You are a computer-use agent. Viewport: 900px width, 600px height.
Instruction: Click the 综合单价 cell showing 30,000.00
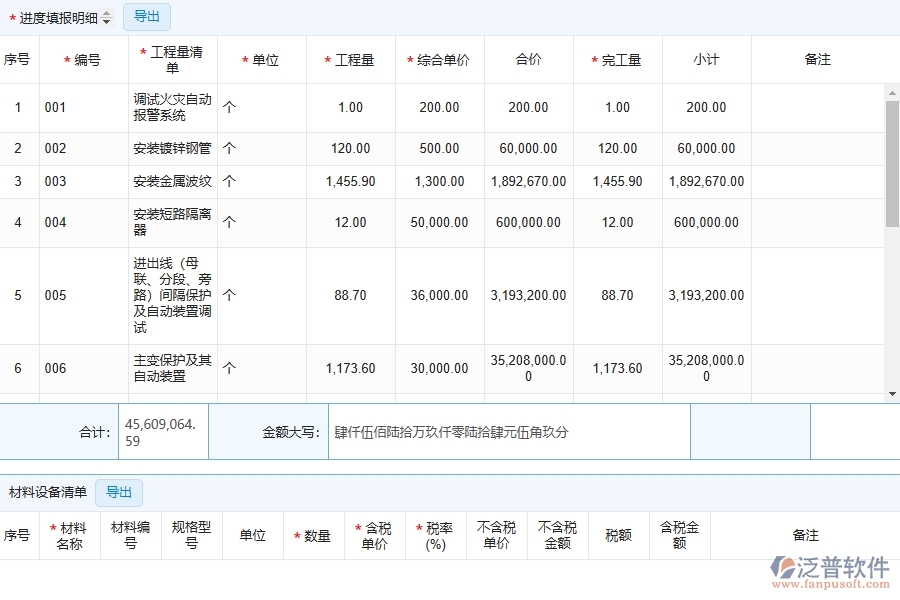click(439, 369)
